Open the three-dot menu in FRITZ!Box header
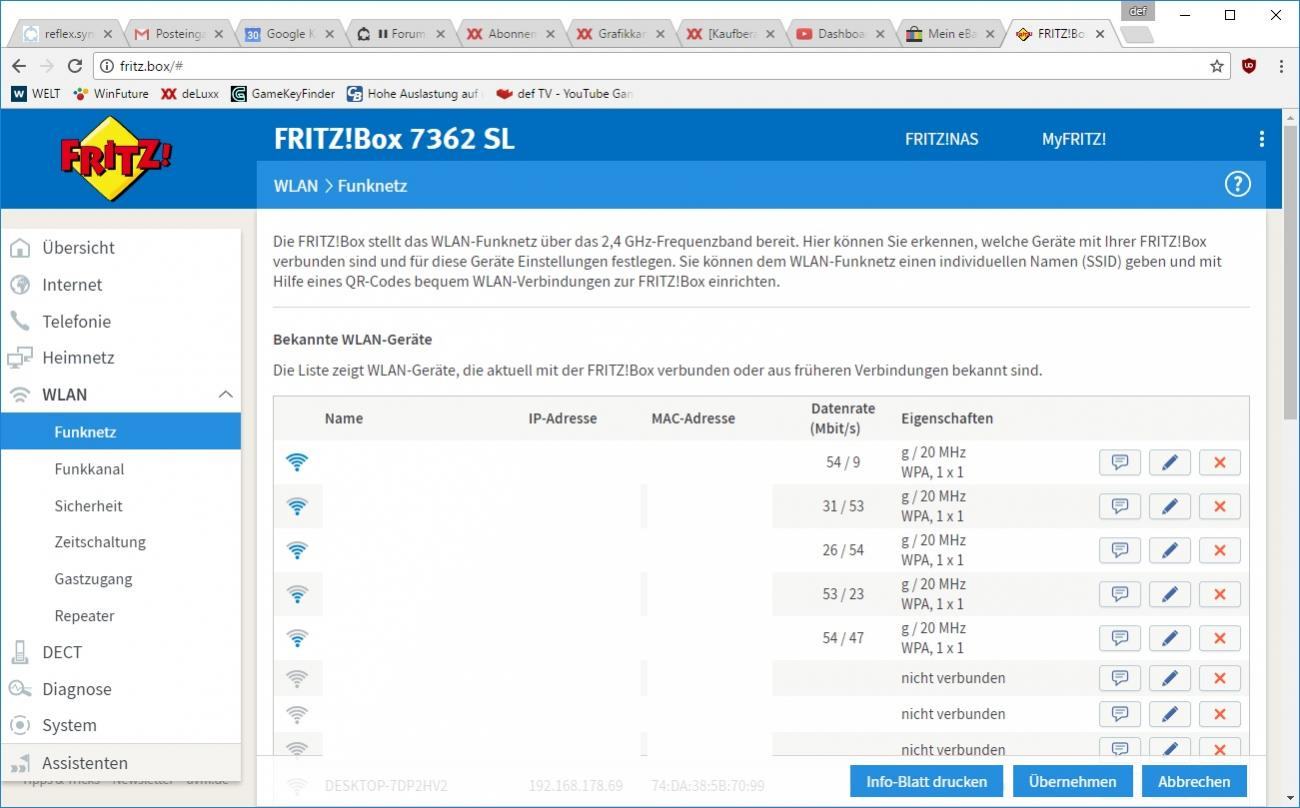 point(1261,139)
